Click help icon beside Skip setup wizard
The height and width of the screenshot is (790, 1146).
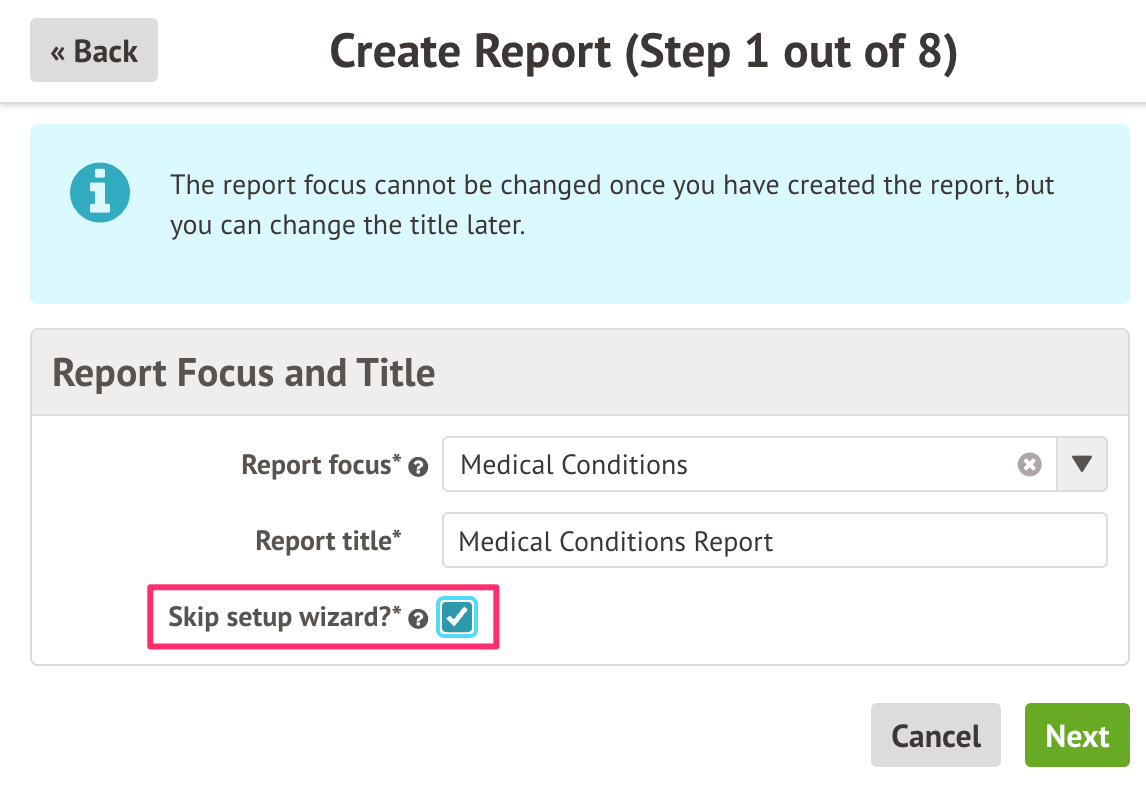[x=419, y=619]
